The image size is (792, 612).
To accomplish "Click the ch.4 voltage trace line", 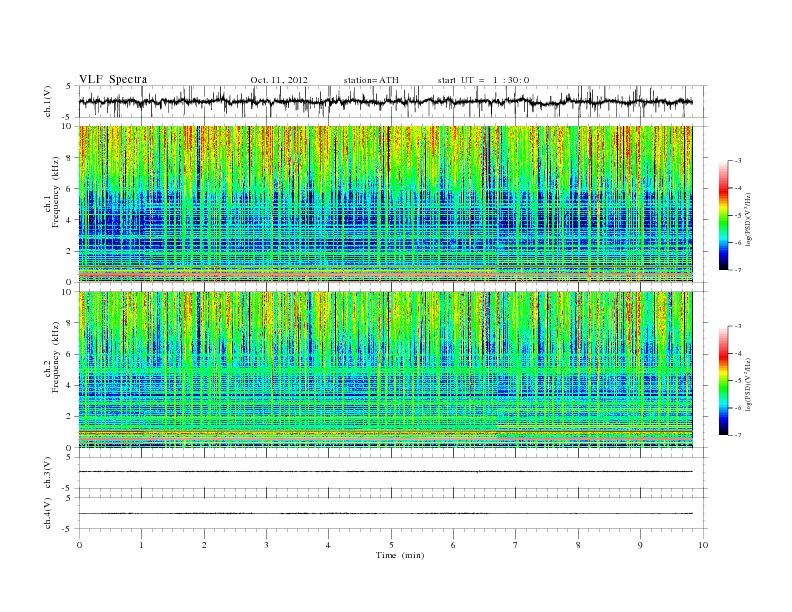I will [385, 514].
